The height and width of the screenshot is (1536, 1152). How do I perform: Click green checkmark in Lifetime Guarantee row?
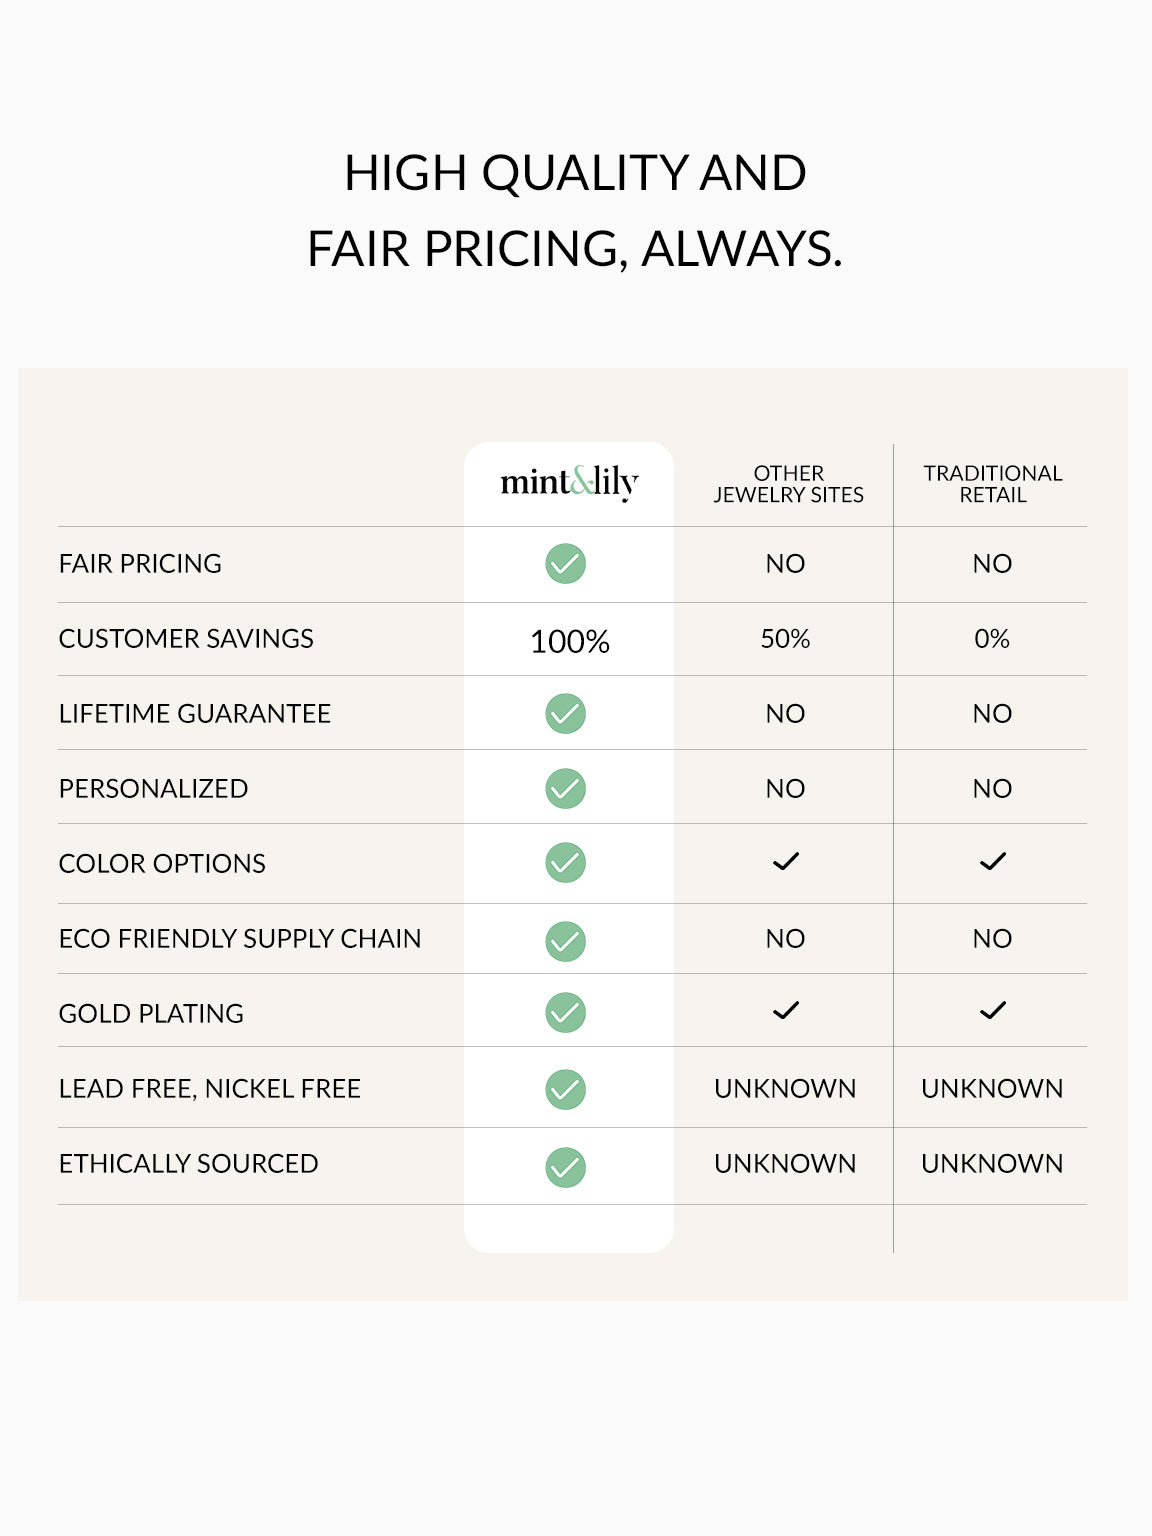565,714
